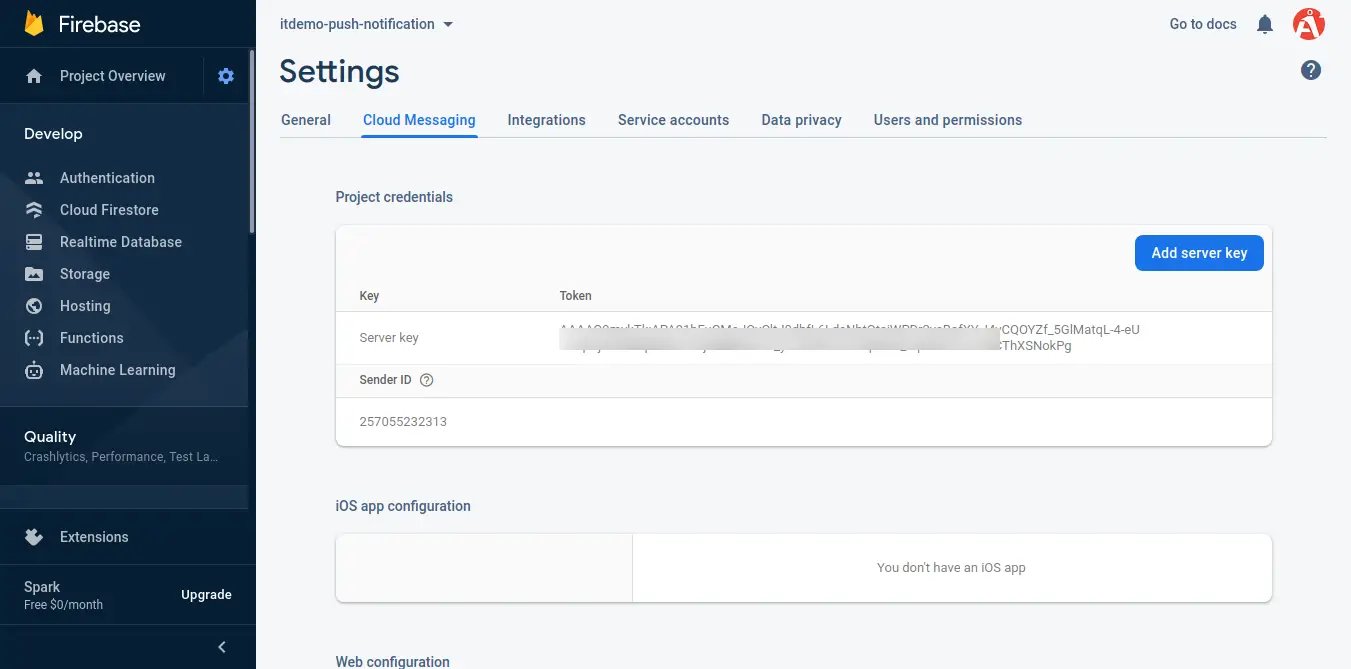Click Upgrade on the Spark plan
Viewport: 1351px width, 669px height.
point(206,595)
